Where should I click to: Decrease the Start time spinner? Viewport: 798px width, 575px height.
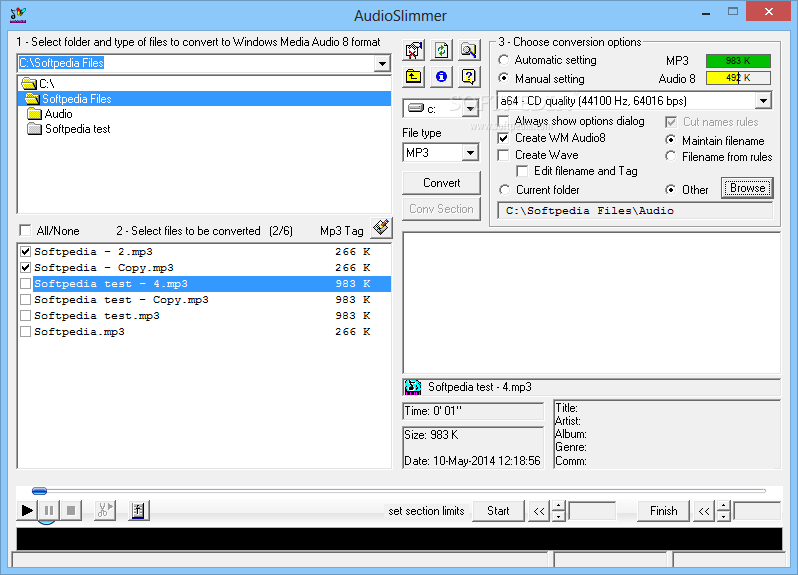pos(559,516)
